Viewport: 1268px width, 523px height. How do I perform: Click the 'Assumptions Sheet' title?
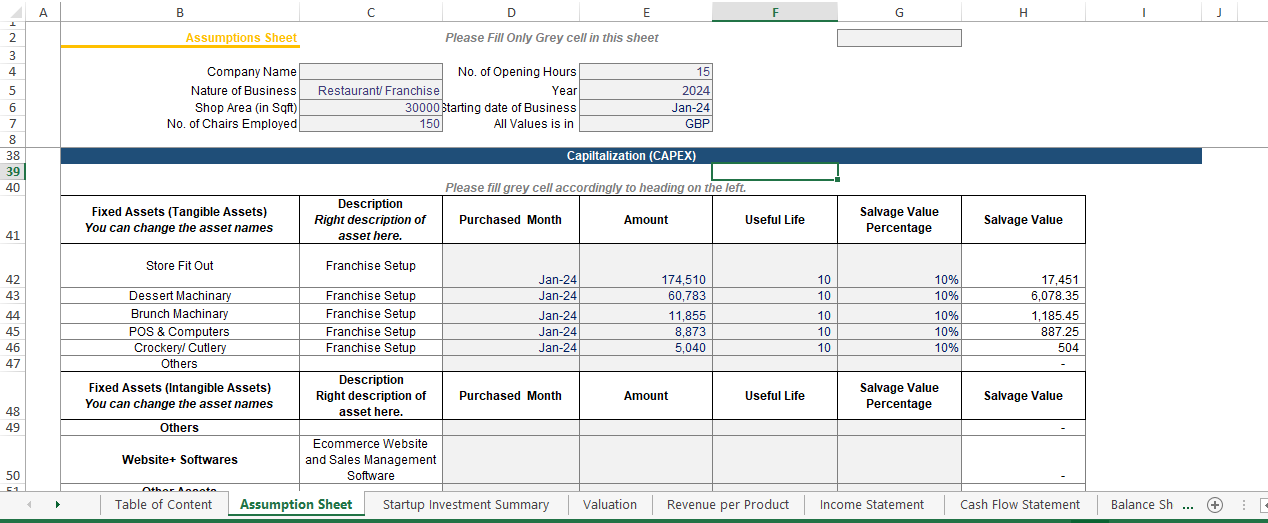(241, 38)
